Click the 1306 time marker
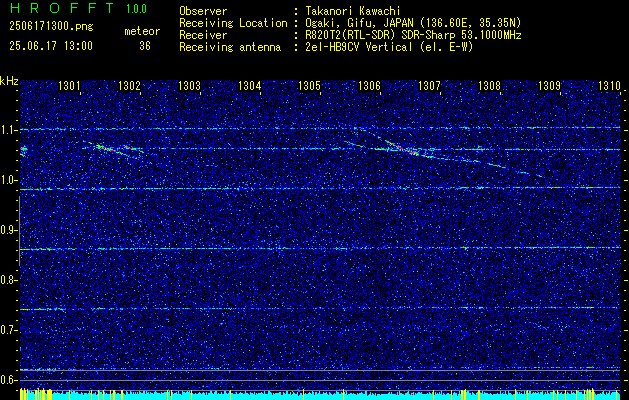629x400 pixels. tap(369, 85)
